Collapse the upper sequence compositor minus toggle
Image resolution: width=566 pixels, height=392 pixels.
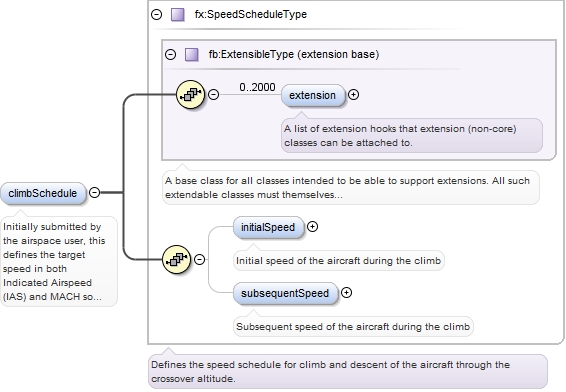pos(214,95)
